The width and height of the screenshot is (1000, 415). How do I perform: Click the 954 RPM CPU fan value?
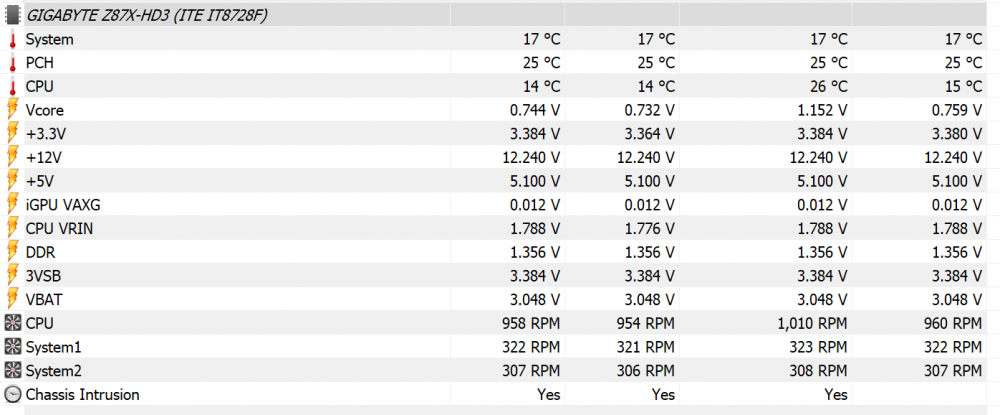click(645, 323)
